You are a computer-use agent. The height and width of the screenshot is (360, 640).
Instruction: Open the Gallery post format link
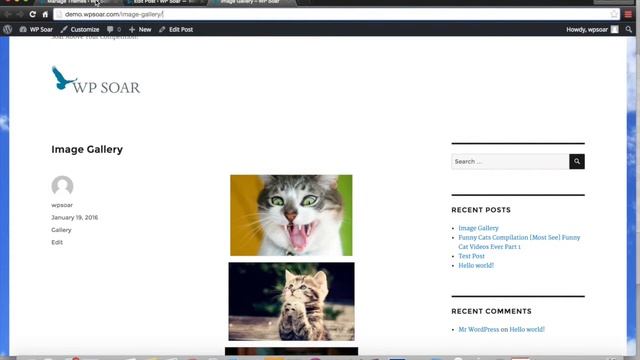(61, 230)
